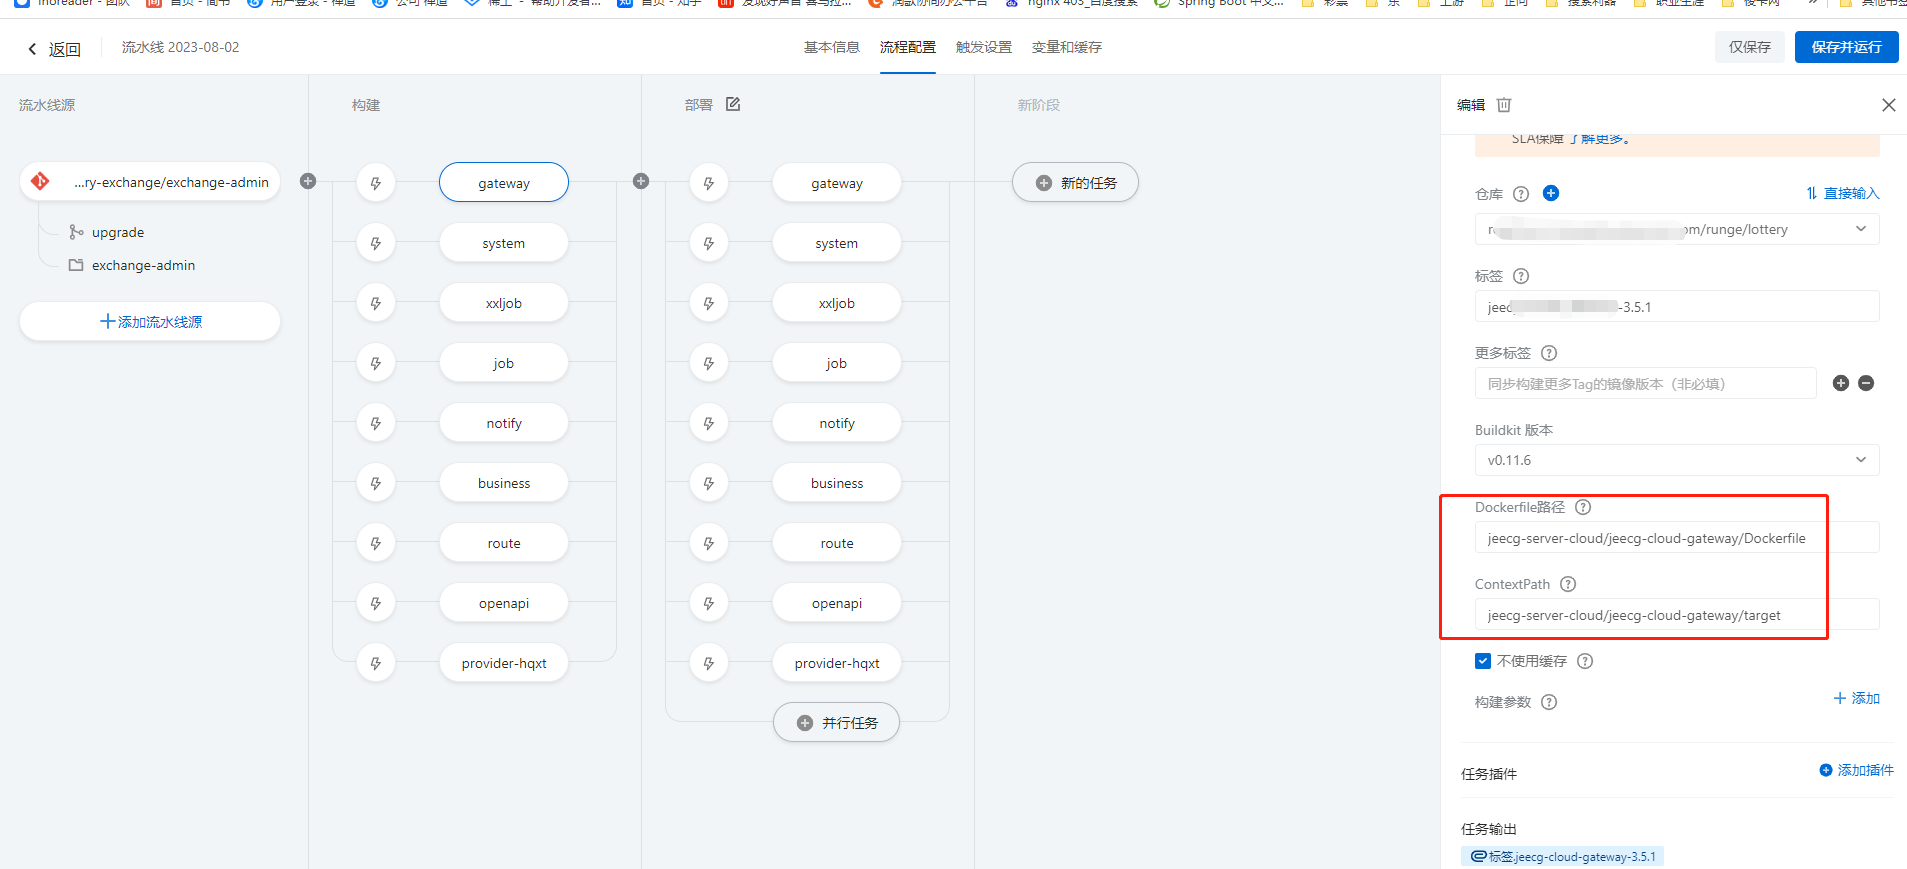Click the 新的任务 button
The width and height of the screenshot is (1907, 869).
click(x=1075, y=182)
